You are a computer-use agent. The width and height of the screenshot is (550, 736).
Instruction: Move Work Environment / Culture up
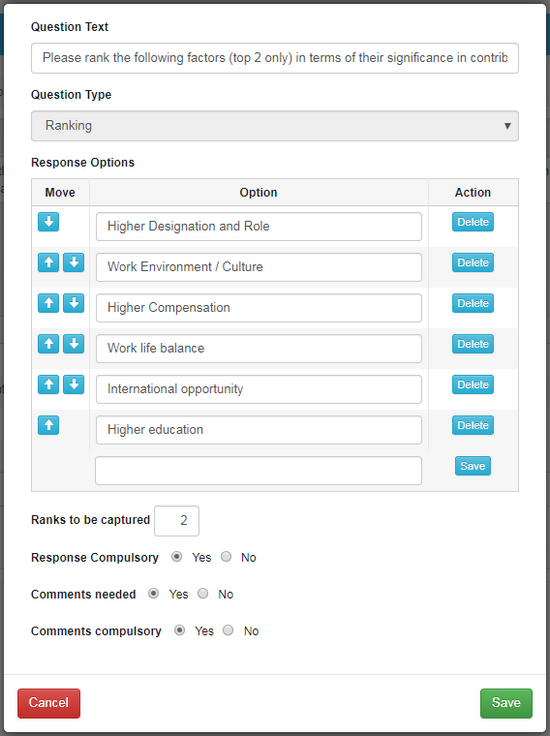[48, 263]
